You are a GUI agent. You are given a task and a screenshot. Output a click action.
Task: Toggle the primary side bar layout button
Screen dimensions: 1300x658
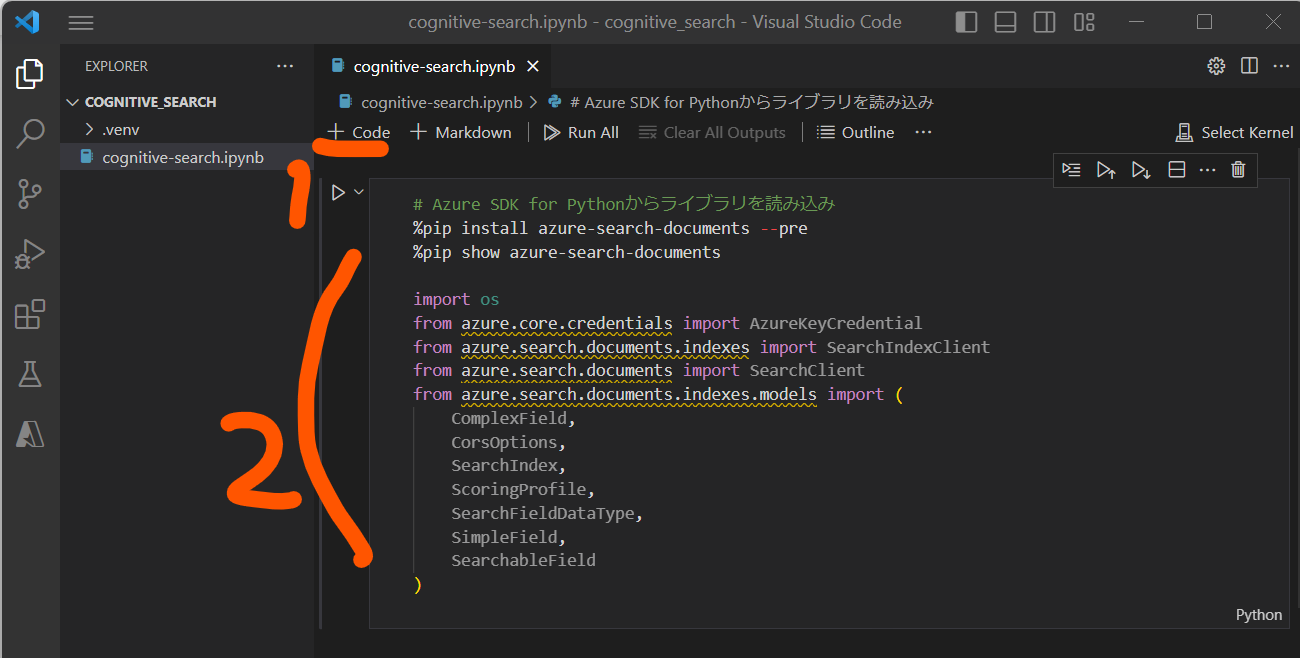point(967,22)
